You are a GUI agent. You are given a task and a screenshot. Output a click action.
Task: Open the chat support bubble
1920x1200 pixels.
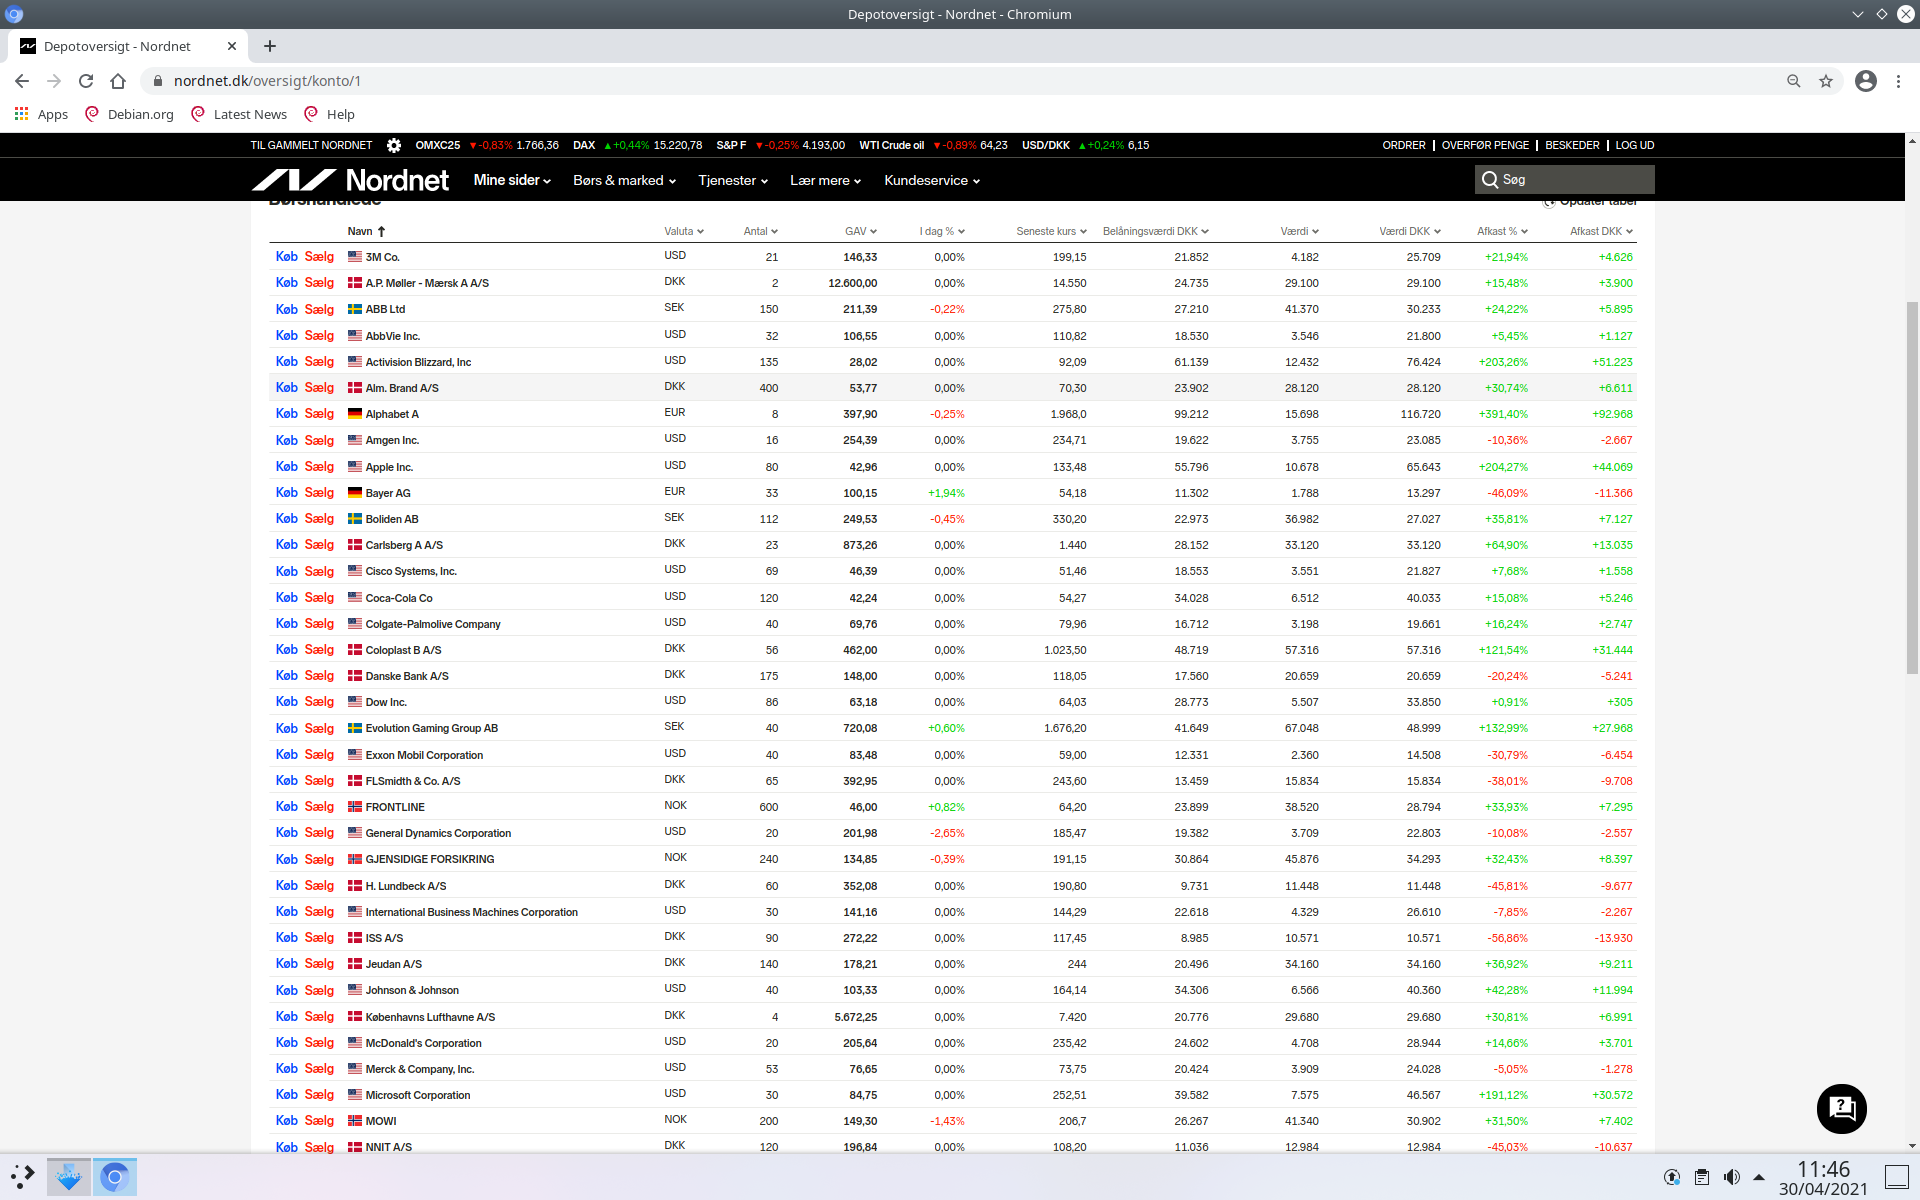[1841, 1108]
